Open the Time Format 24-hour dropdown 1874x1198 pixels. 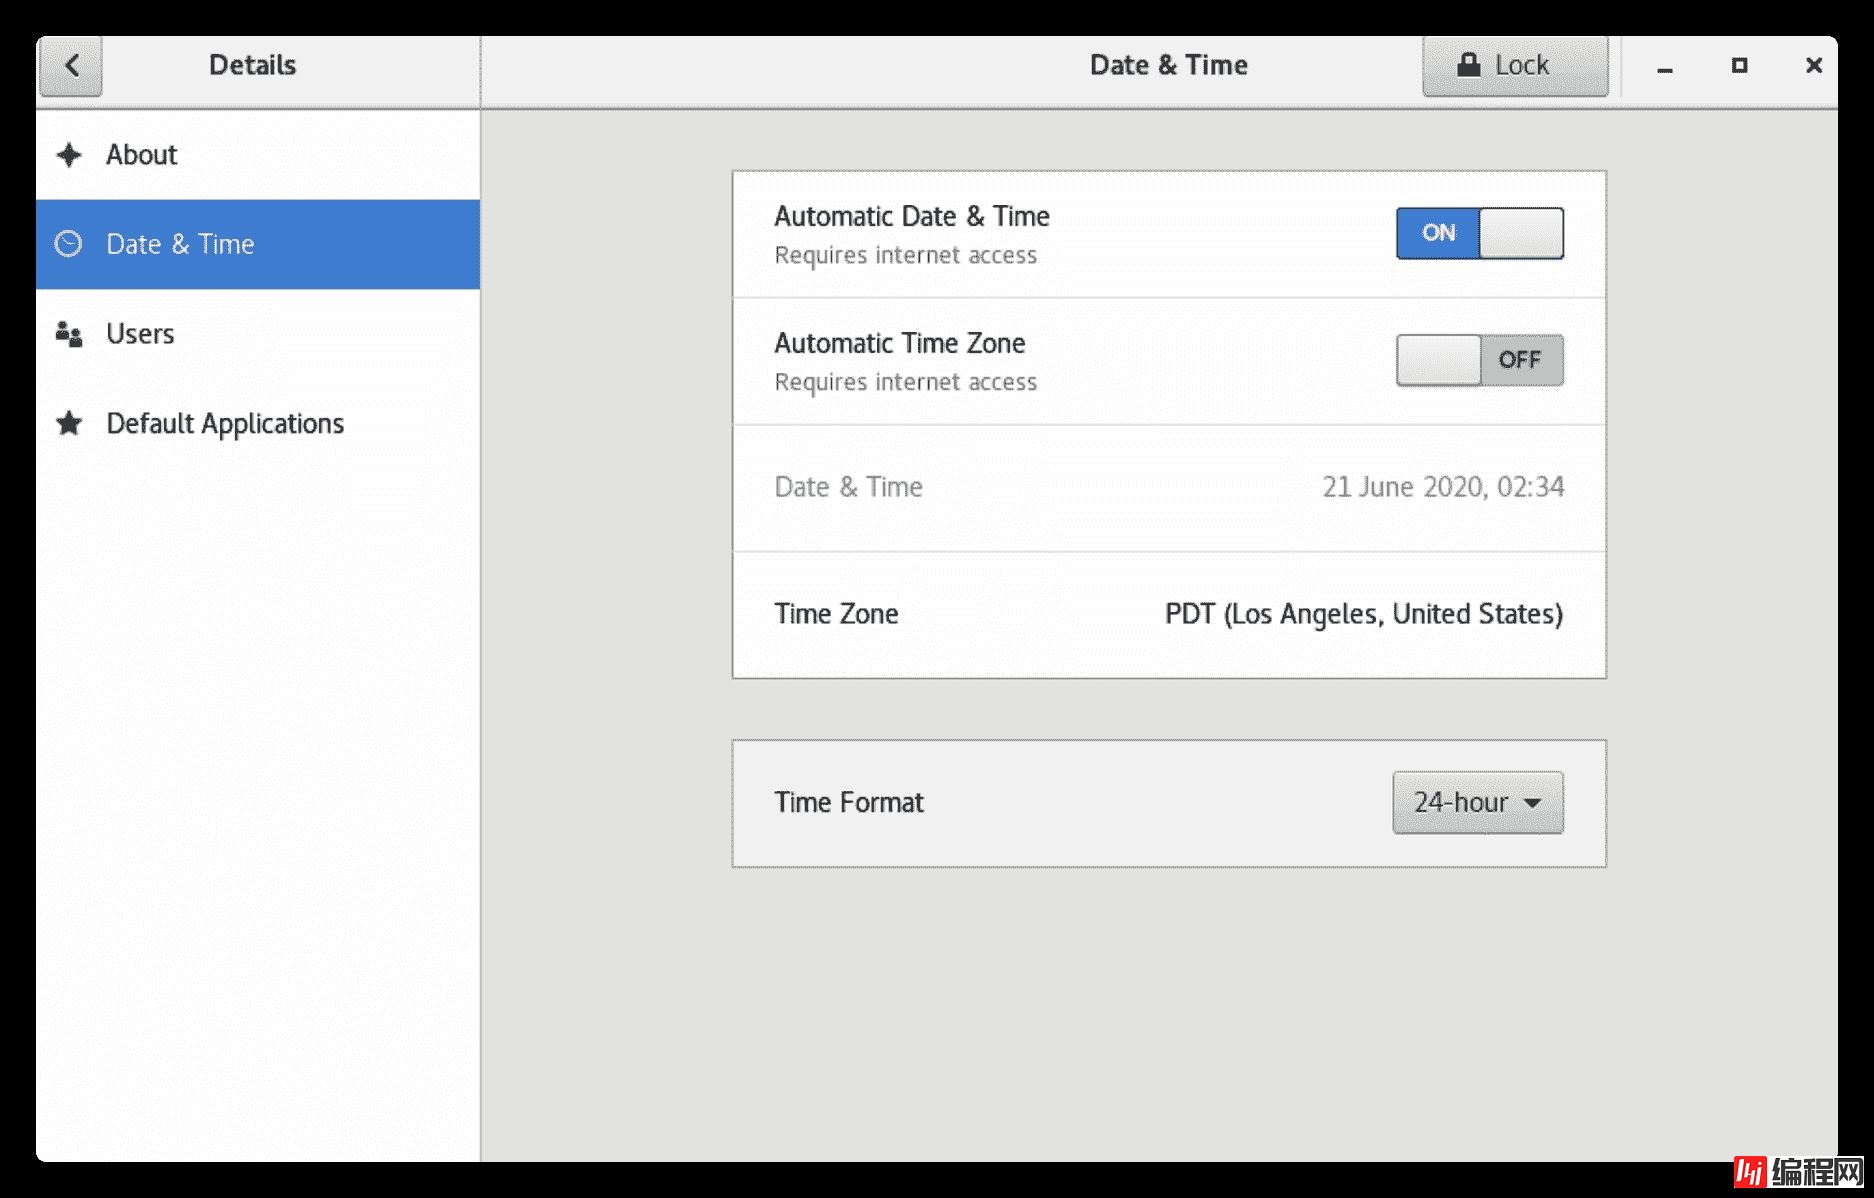1476,802
